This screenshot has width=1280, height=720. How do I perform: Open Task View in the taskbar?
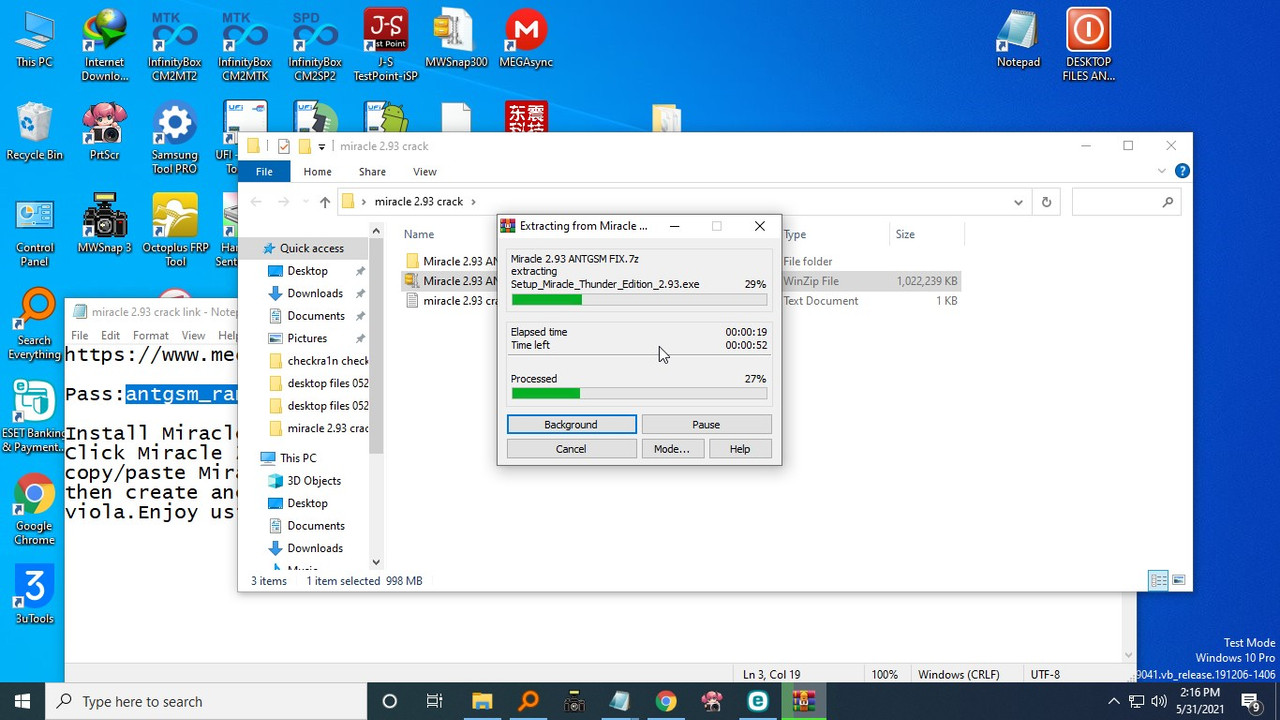coord(435,701)
